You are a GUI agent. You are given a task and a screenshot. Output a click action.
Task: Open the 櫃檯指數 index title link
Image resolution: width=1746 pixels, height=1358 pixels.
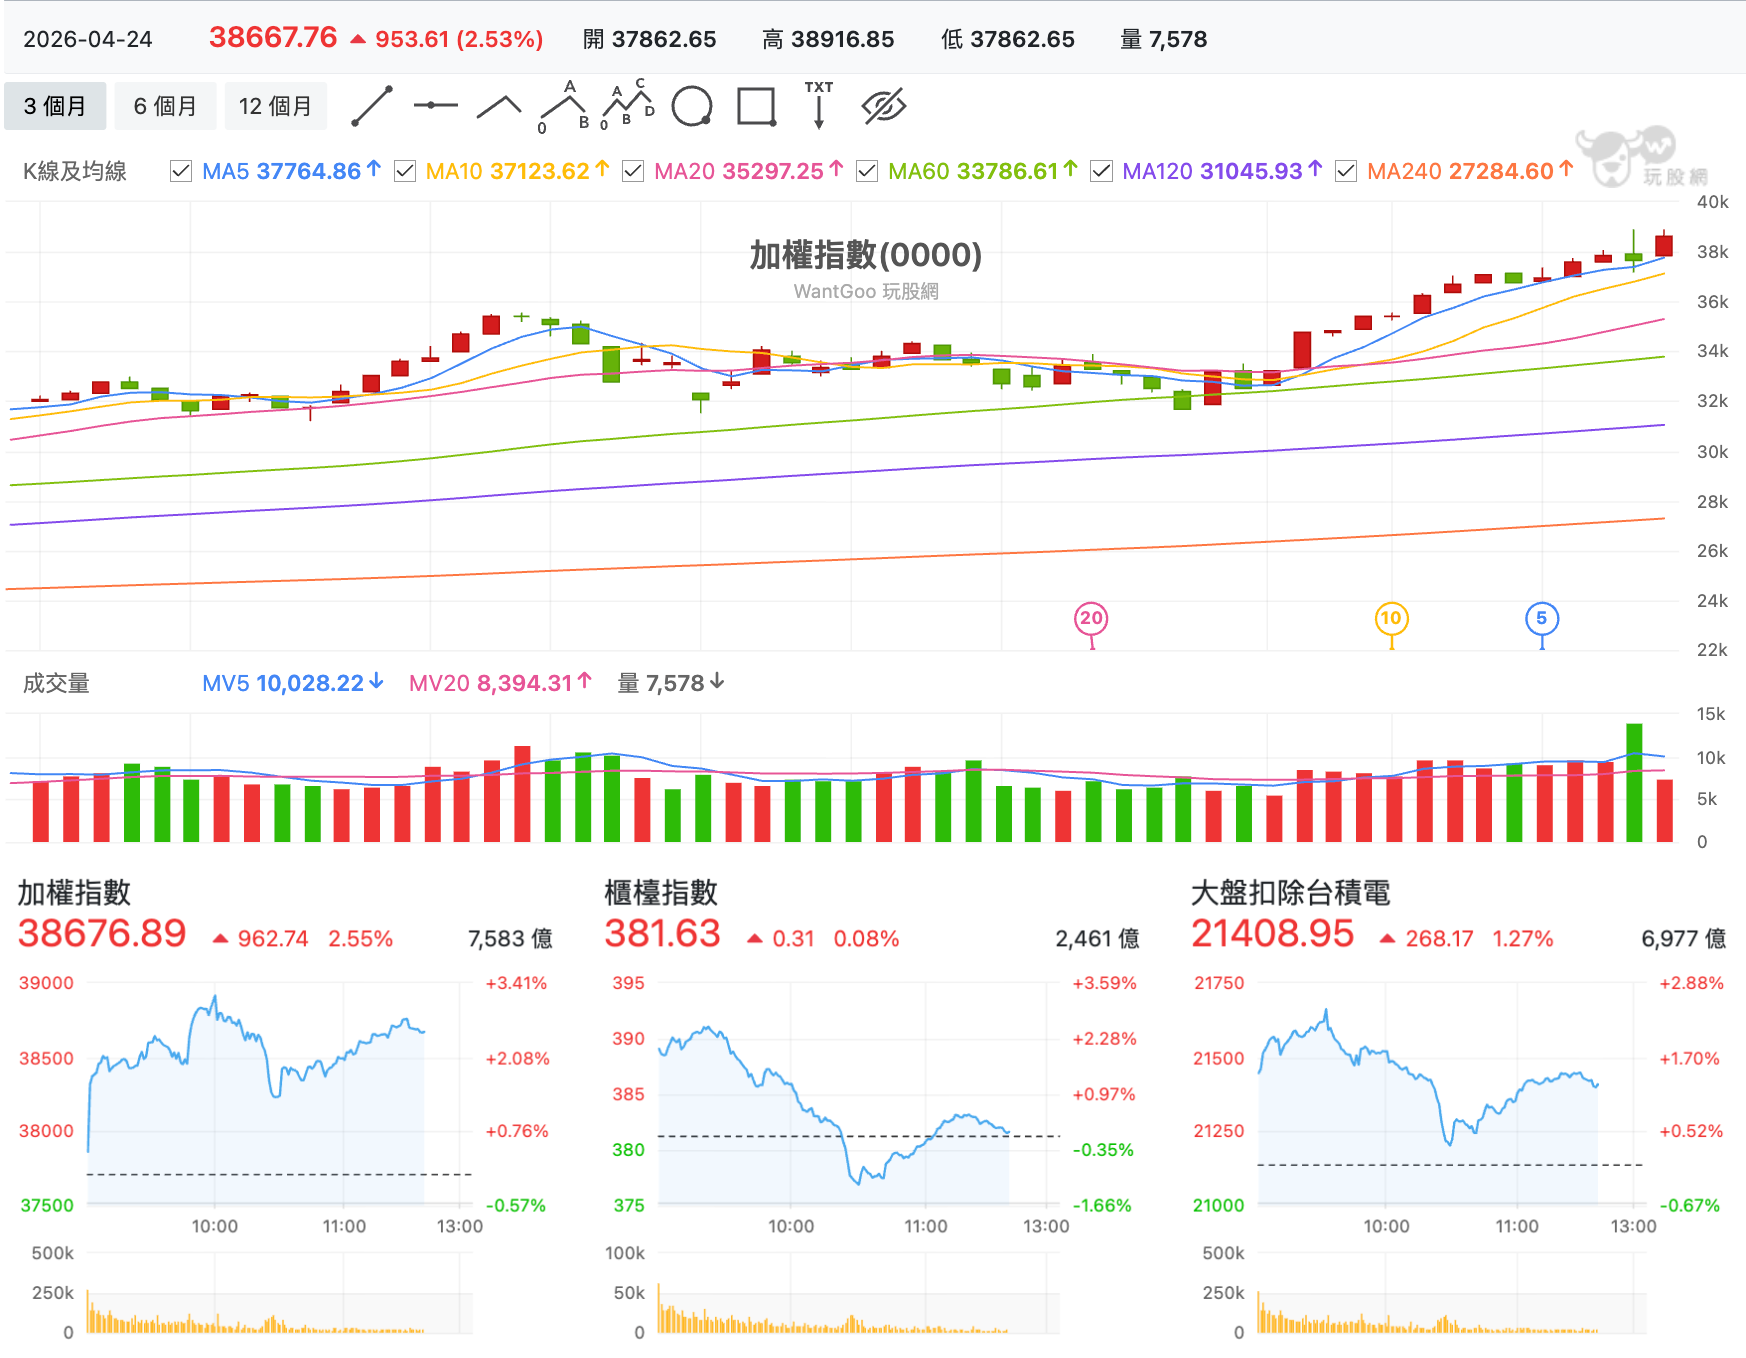click(x=661, y=893)
